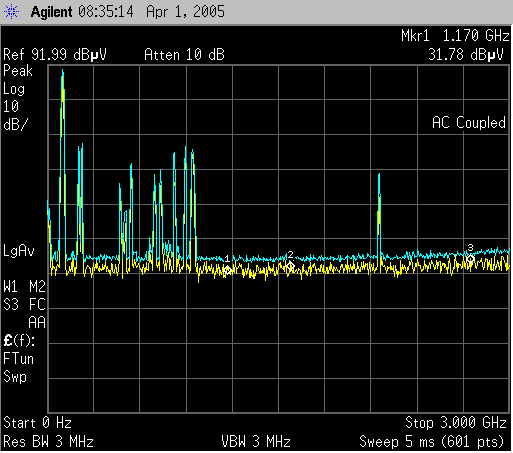Select marker 2 diamond on trace
Image resolution: width=513 pixels, height=453 pixels.
[x=290, y=266]
